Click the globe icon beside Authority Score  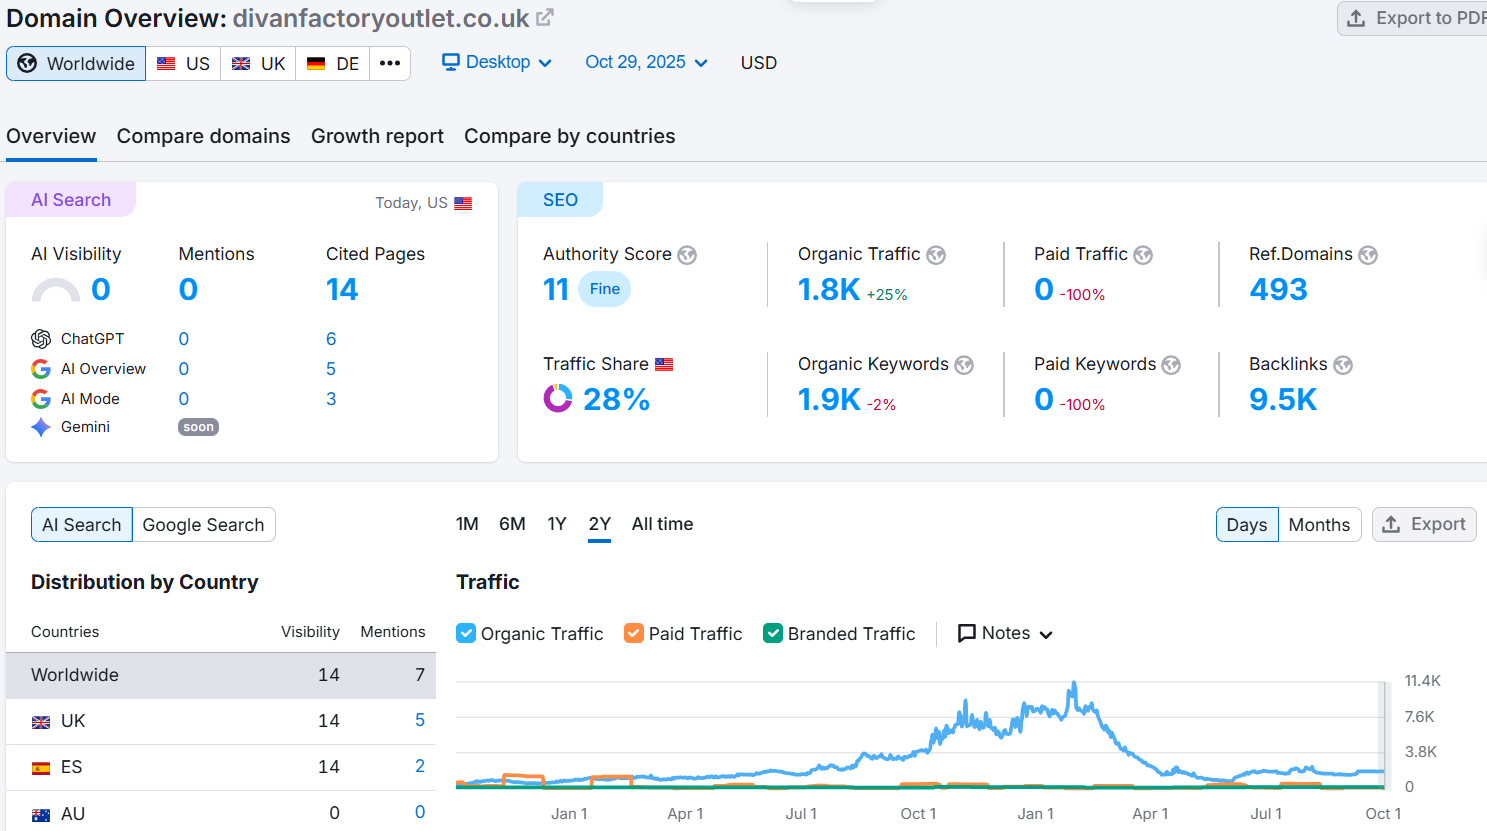point(687,255)
